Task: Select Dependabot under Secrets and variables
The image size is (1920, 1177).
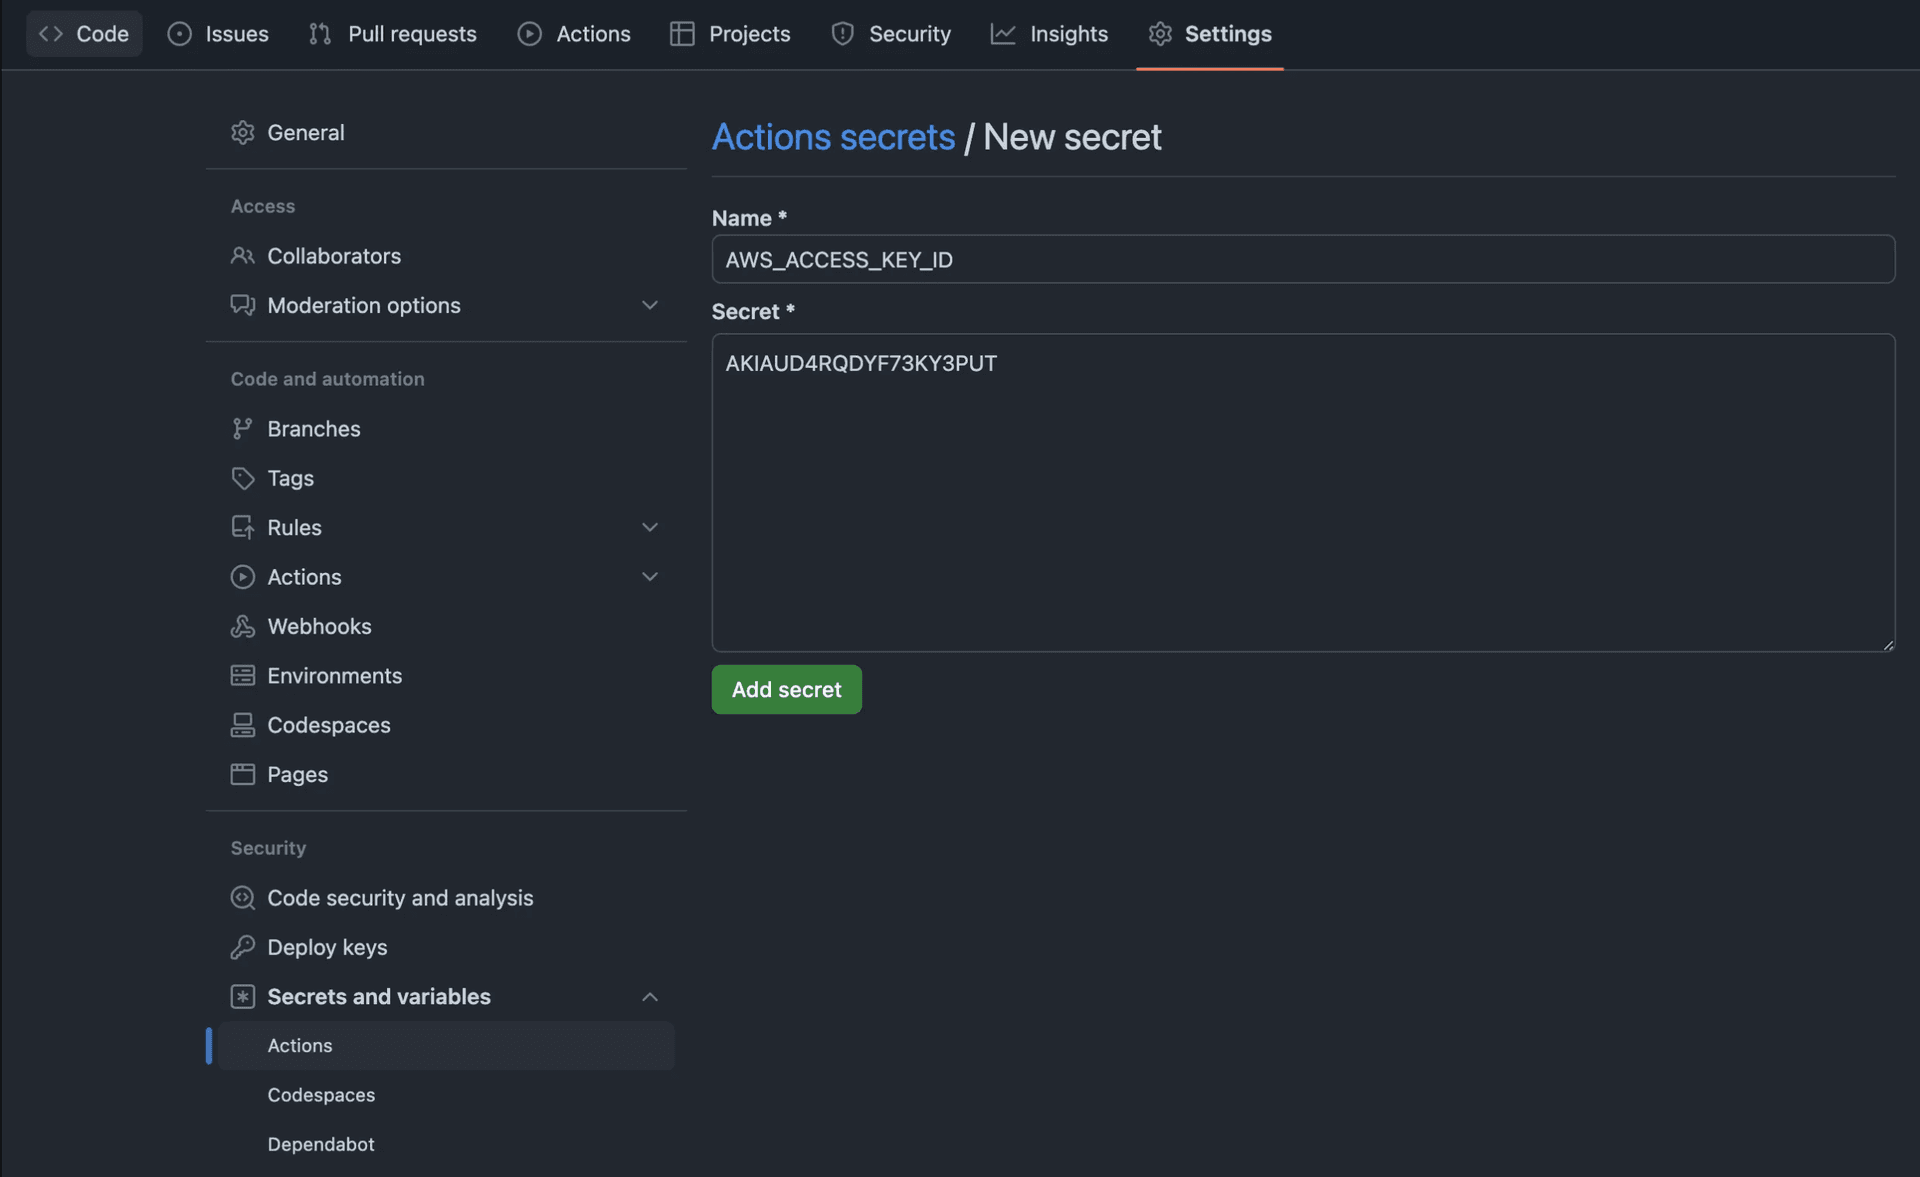Action: (321, 1144)
